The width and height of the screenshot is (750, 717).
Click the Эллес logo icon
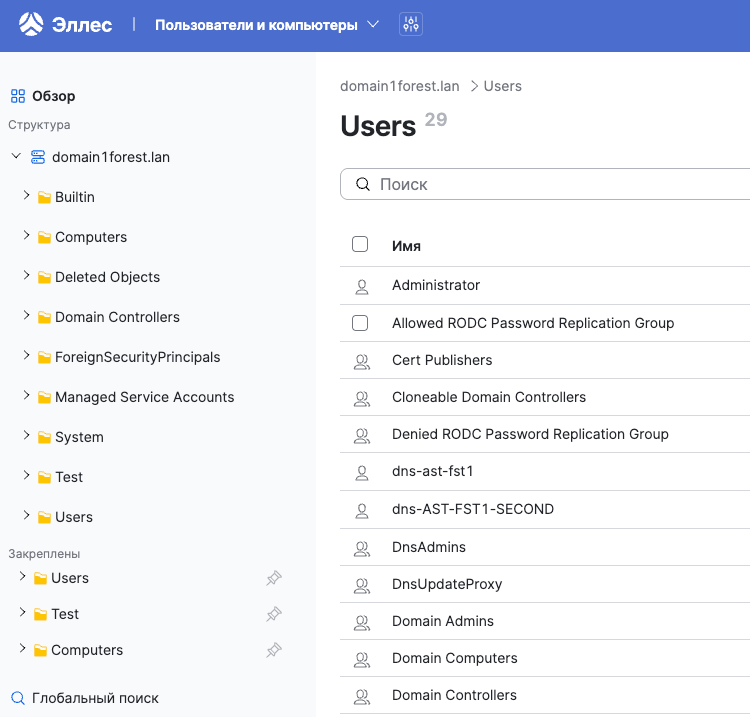tap(32, 24)
